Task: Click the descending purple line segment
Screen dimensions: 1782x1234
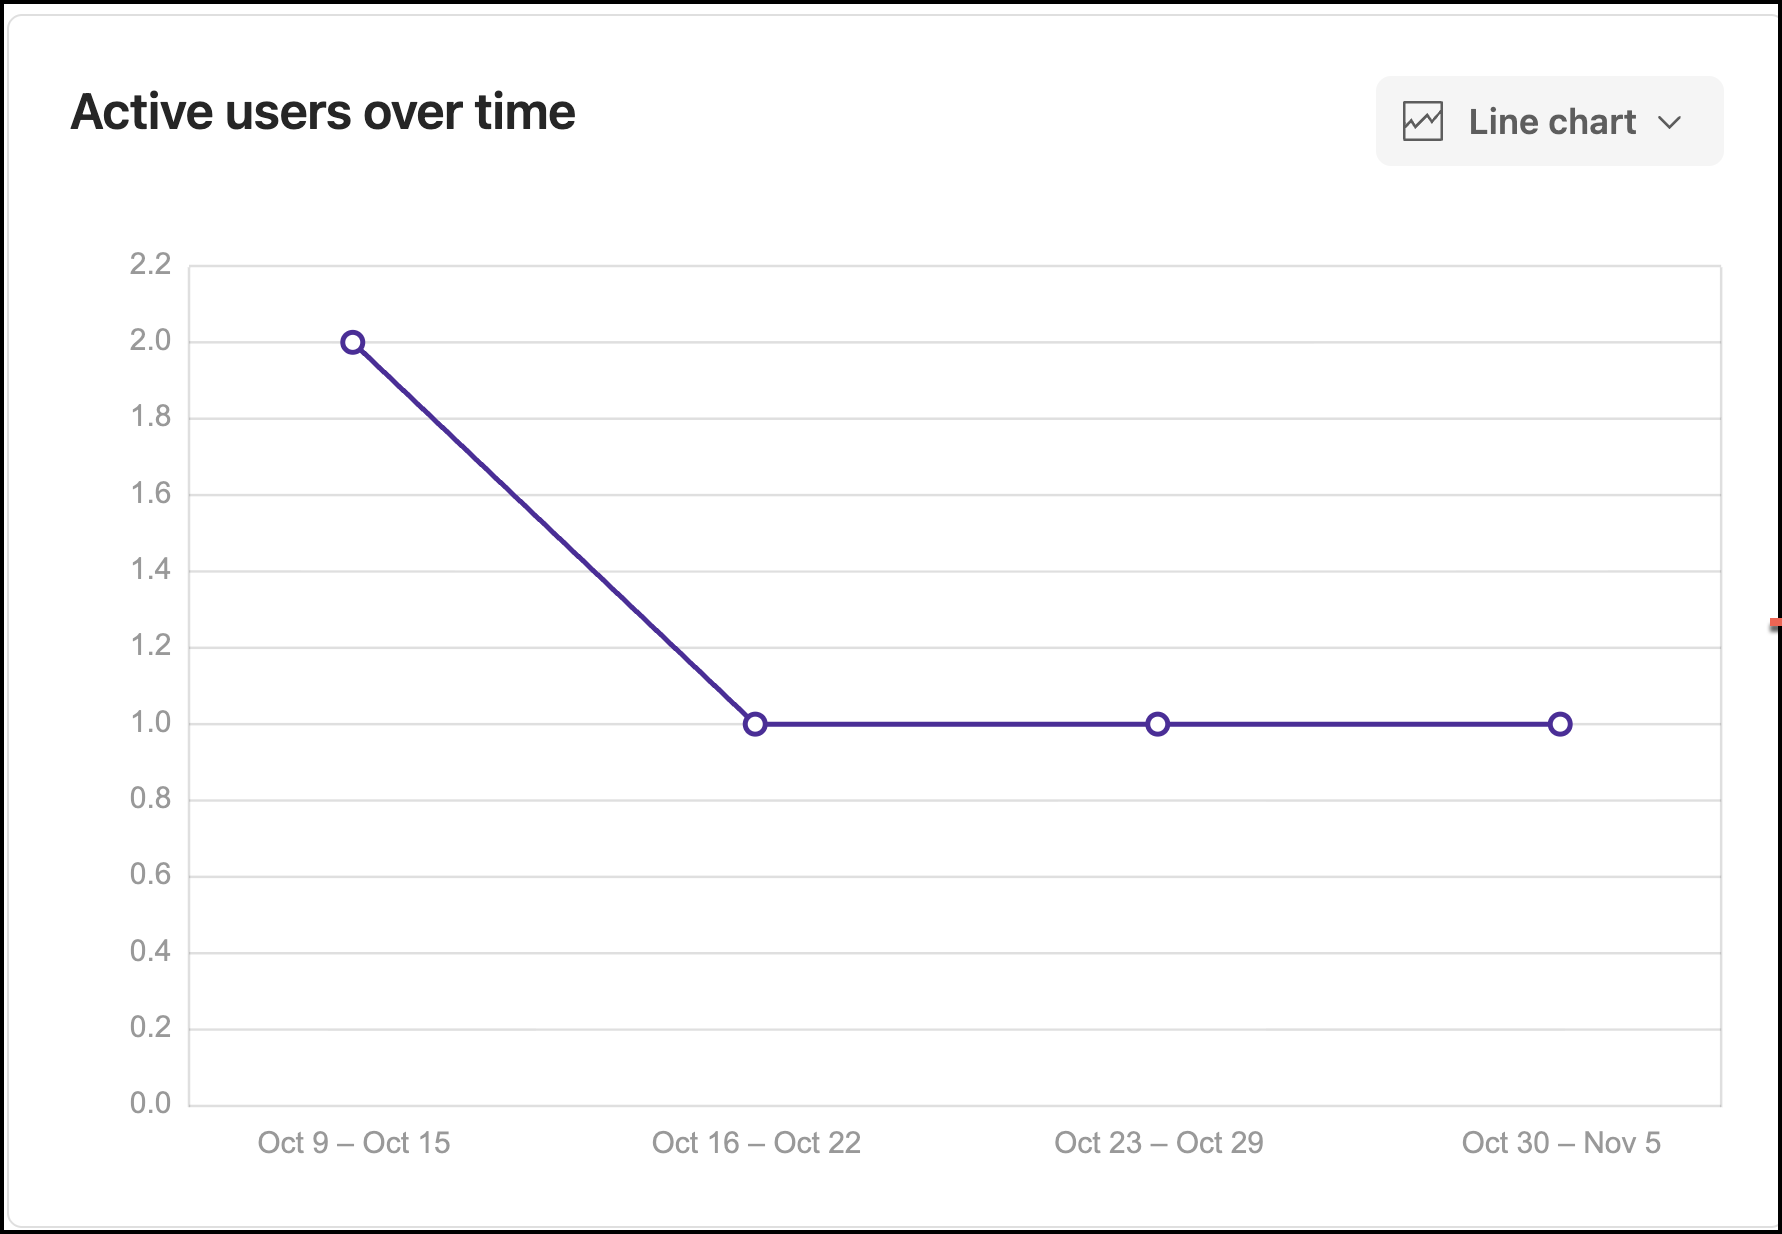Action: (553, 533)
